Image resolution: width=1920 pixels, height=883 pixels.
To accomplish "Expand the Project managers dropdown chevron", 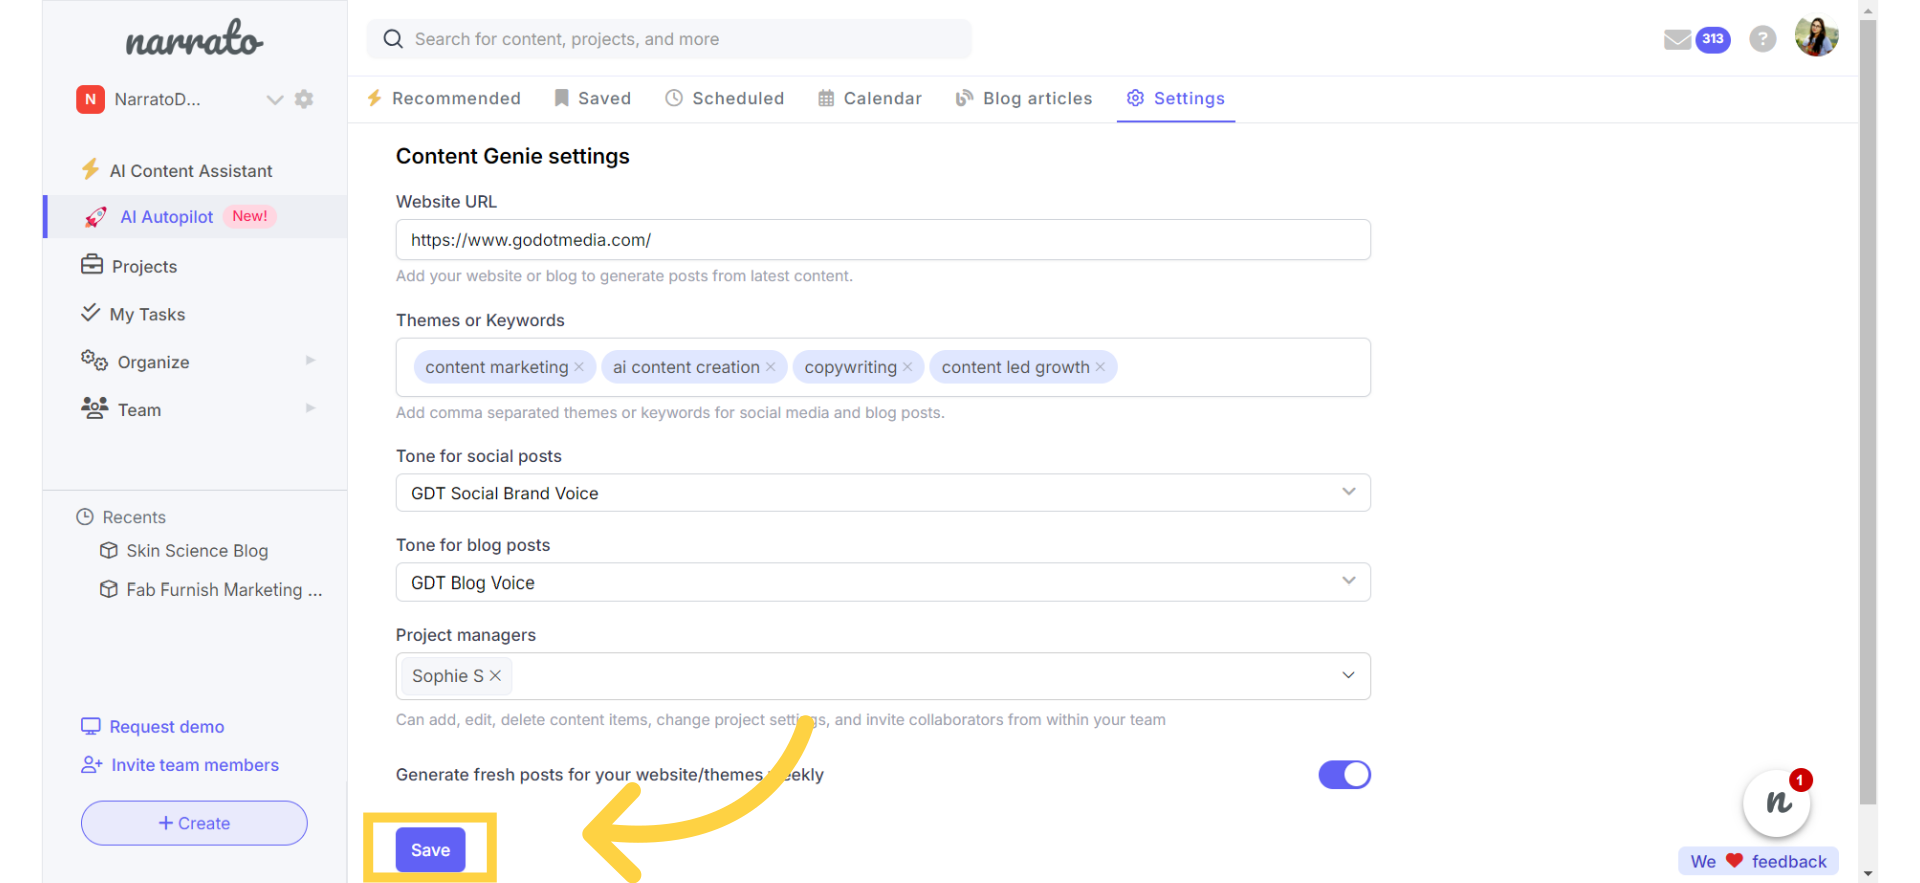I will pos(1348,675).
